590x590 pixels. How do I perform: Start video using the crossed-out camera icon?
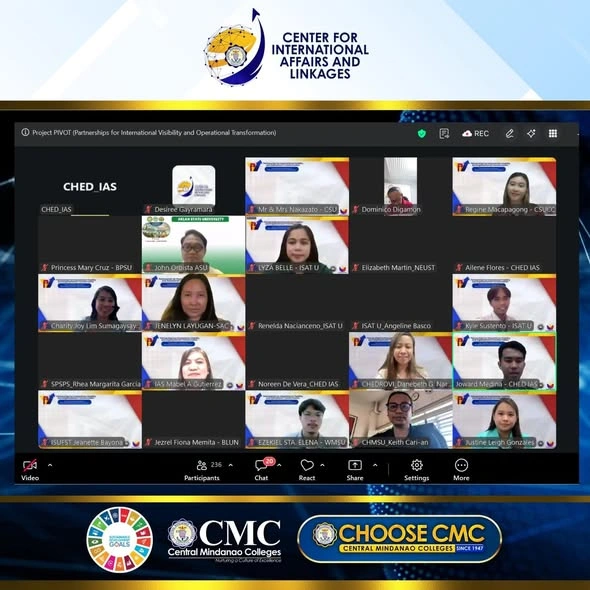30,465
